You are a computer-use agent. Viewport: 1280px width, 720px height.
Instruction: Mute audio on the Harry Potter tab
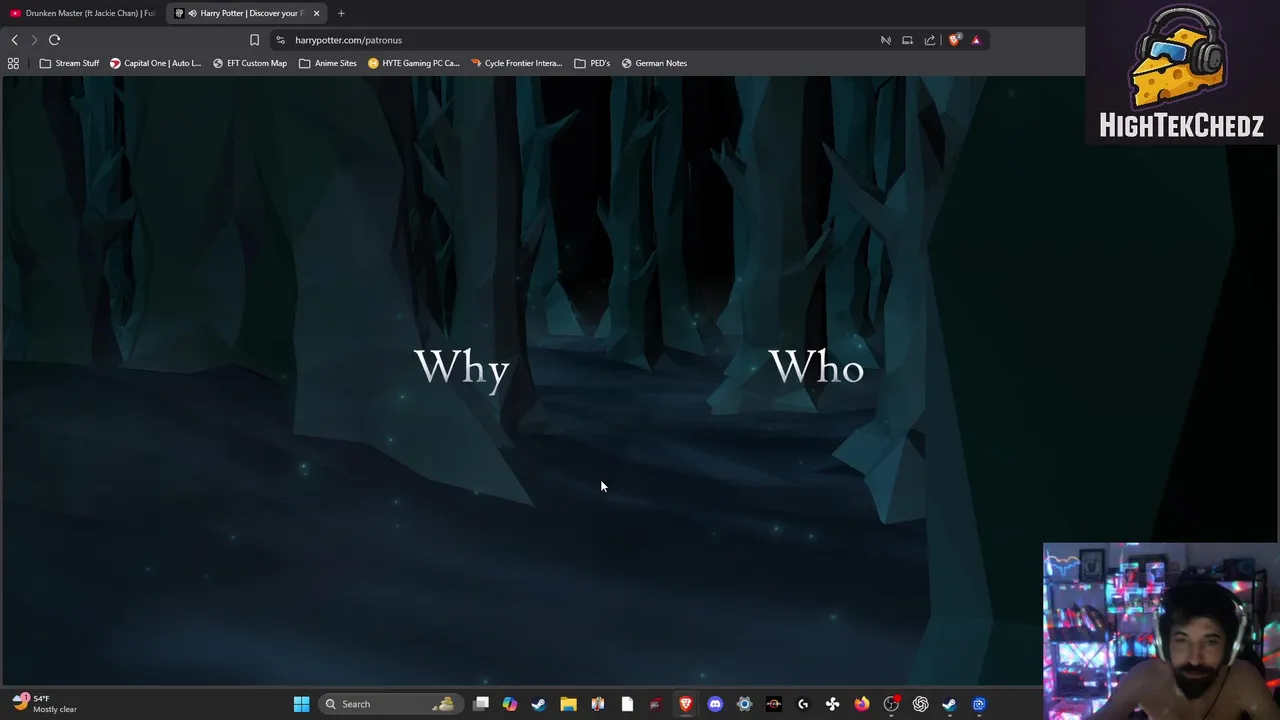click(192, 13)
